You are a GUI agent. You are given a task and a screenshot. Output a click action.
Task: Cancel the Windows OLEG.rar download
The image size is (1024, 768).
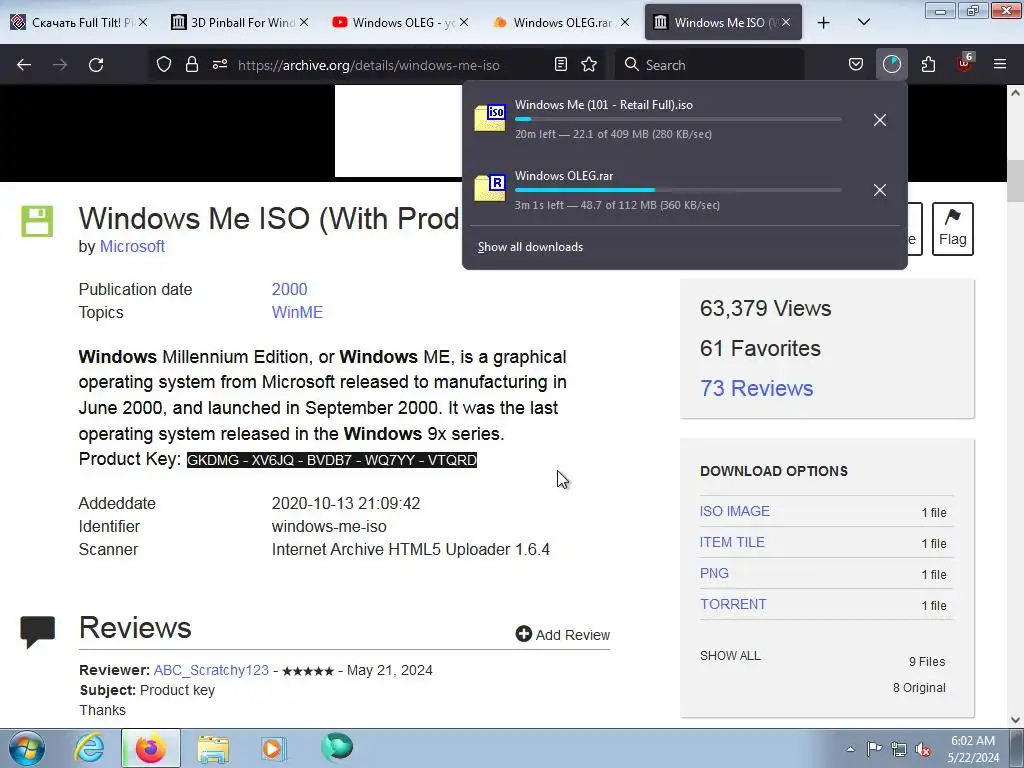[x=880, y=190]
